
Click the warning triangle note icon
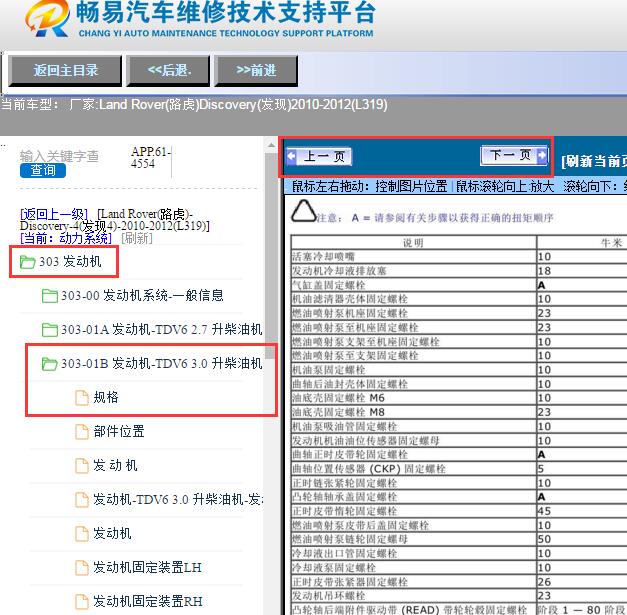click(x=304, y=211)
